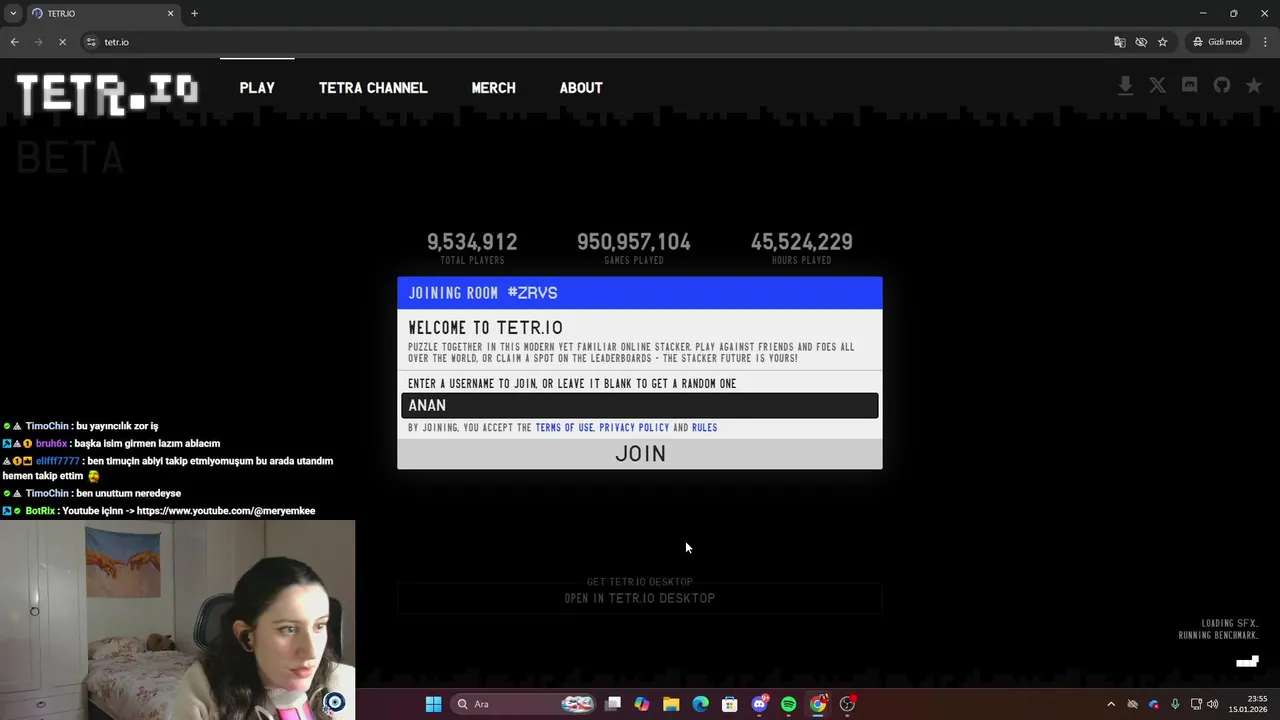
Task: Click the webcam overlay thumbnail
Action: point(178,619)
